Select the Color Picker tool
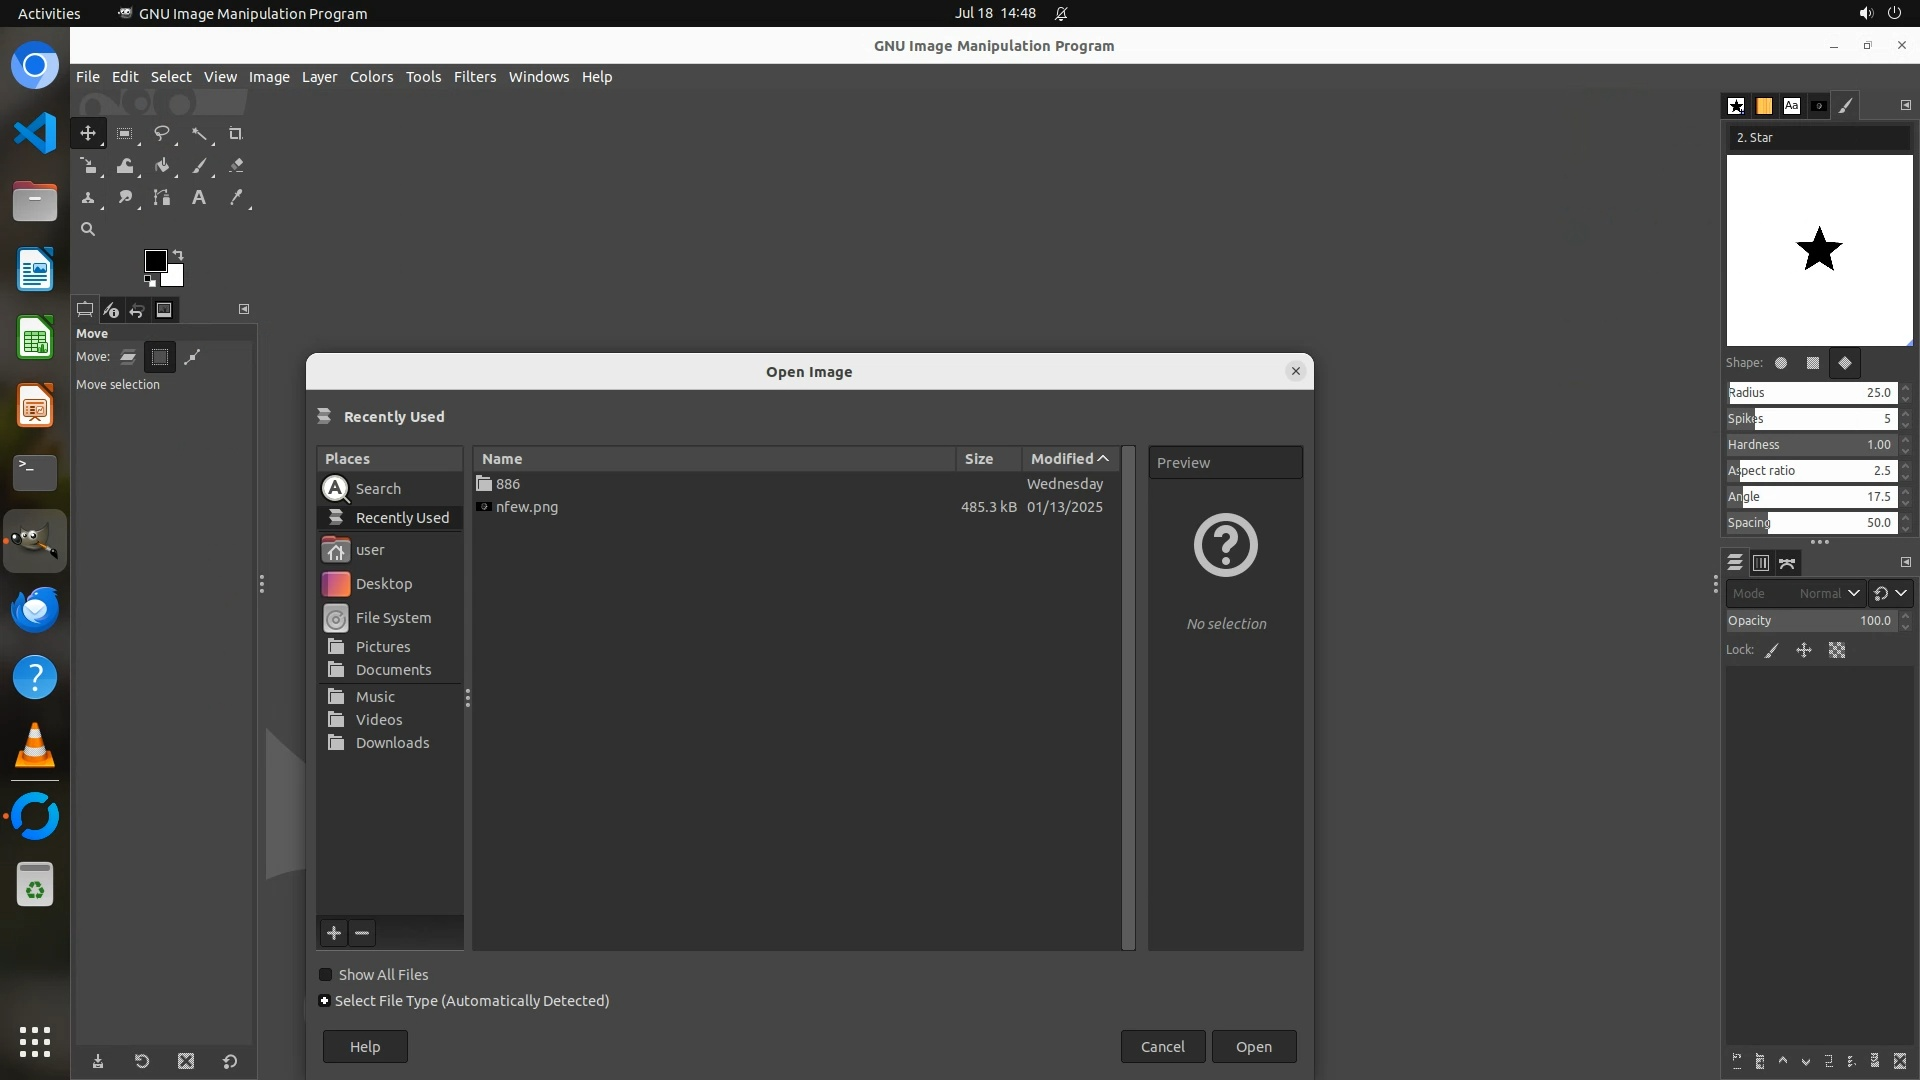This screenshot has height=1080, width=1920. point(236,198)
